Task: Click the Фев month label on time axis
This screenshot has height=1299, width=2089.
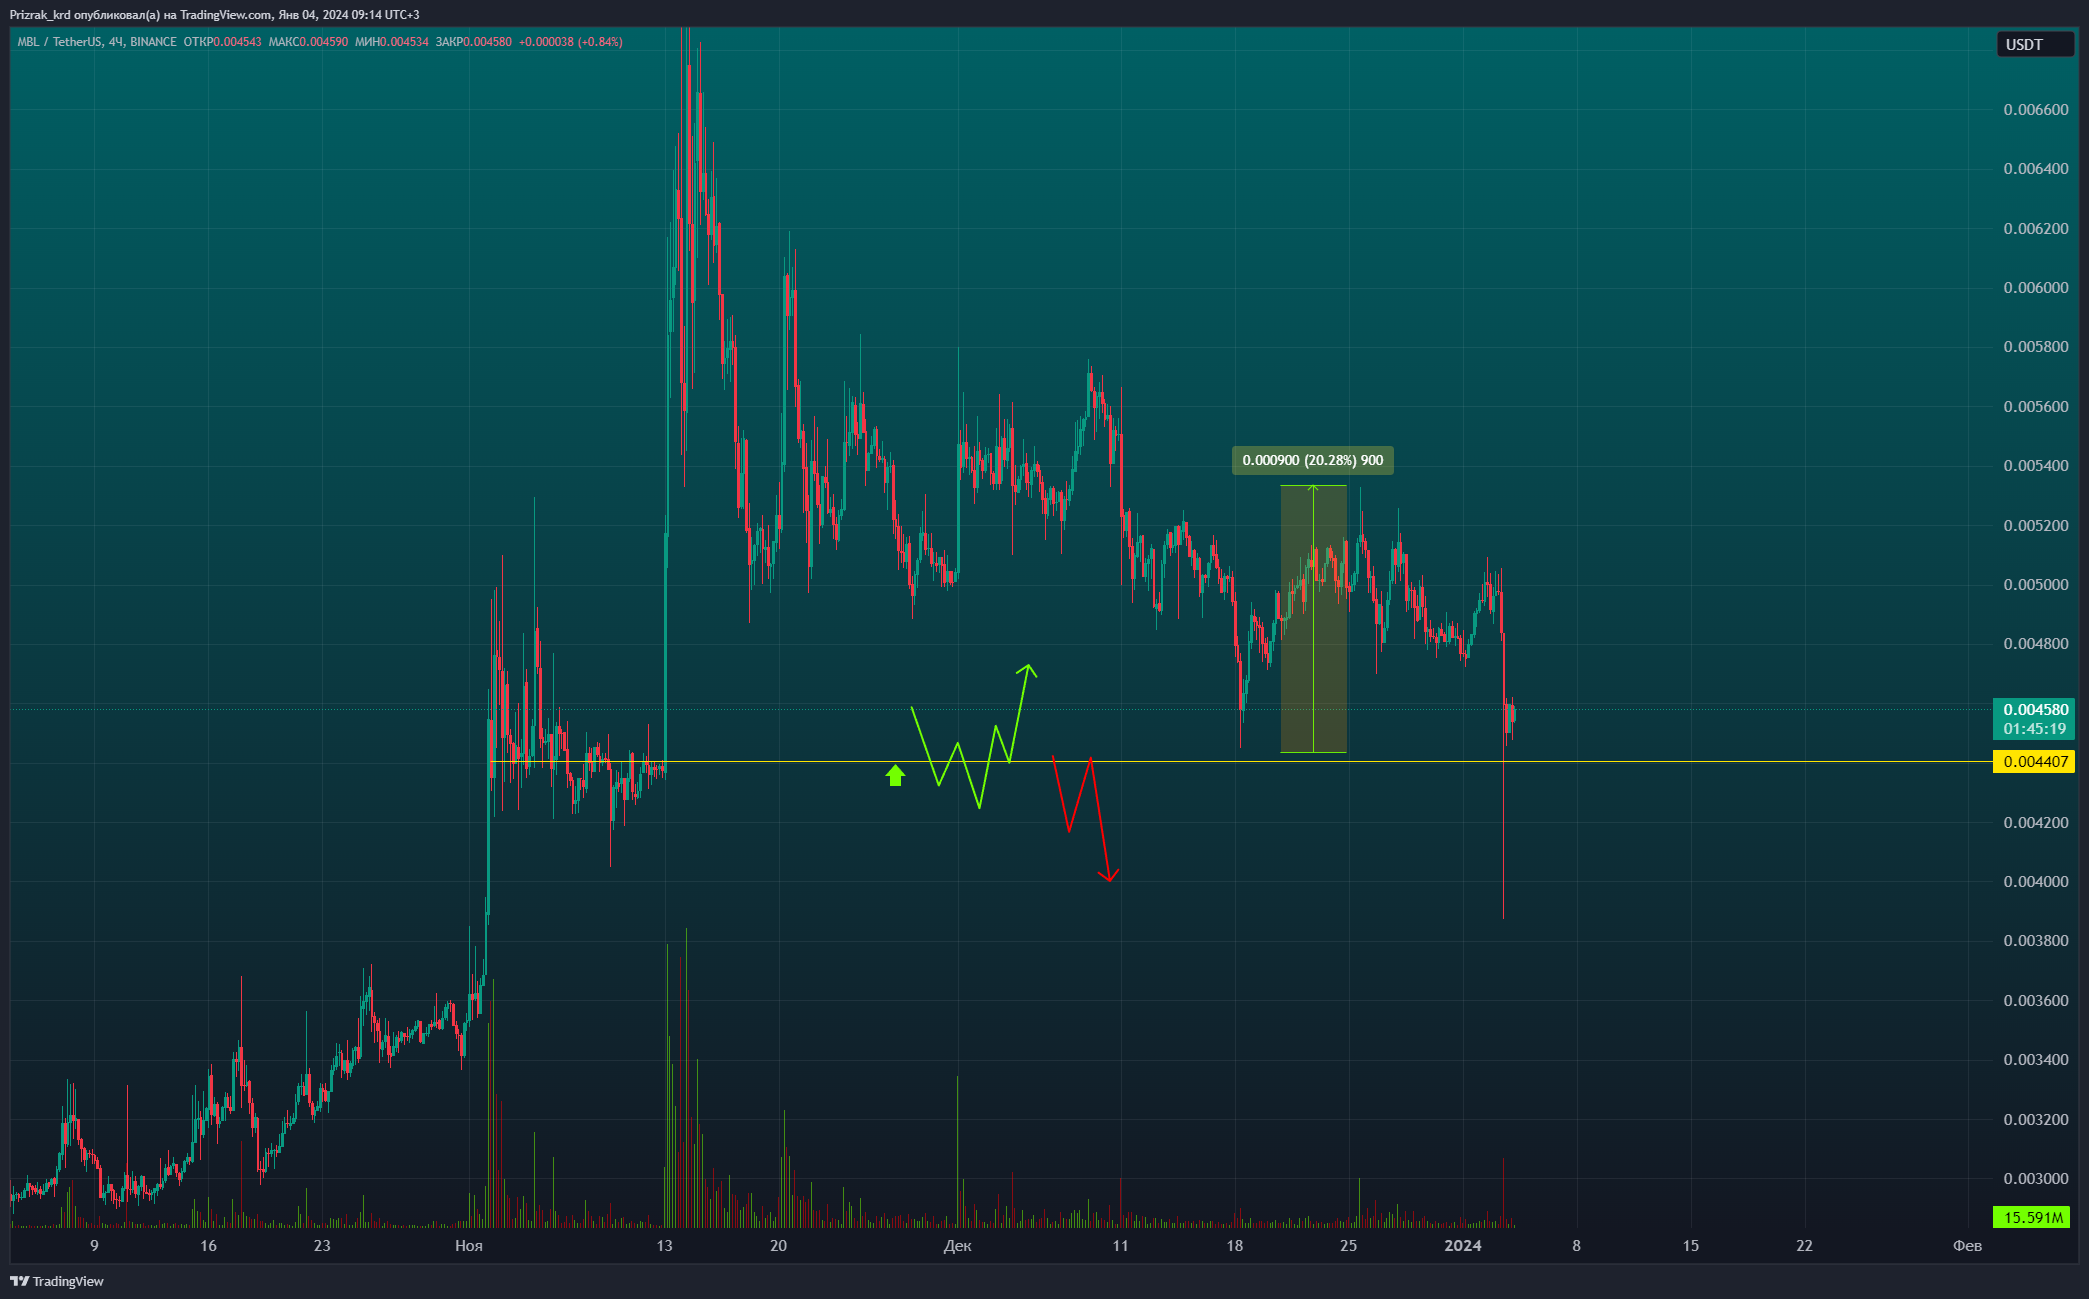Action: click(x=1967, y=1246)
